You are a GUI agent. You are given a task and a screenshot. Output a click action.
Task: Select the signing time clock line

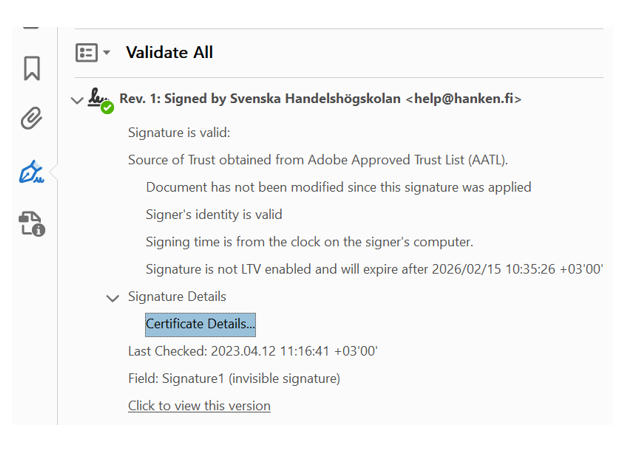click(x=309, y=242)
